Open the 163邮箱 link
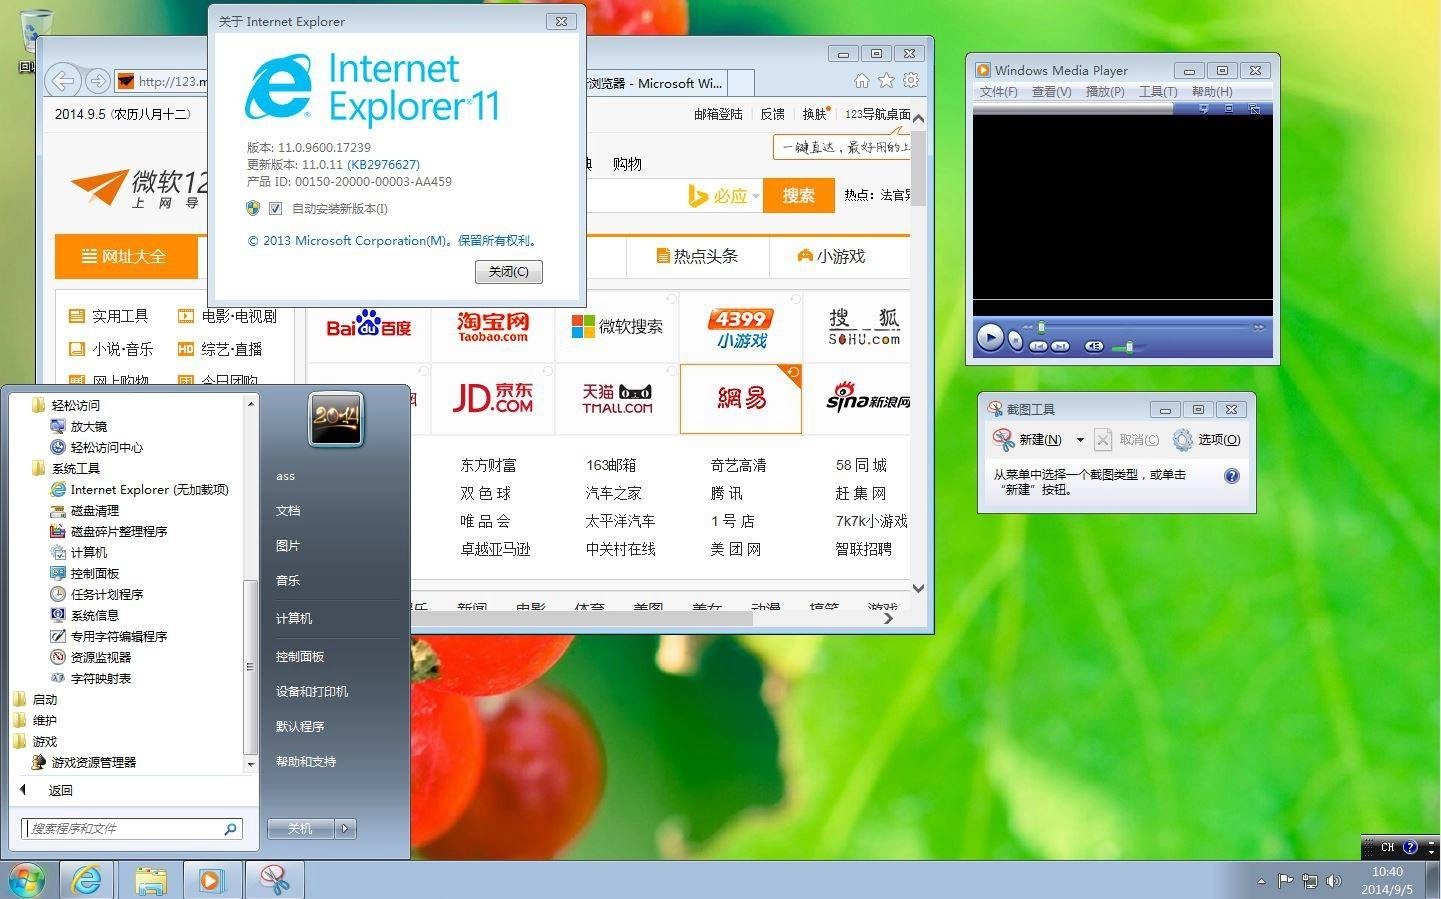 pos(611,465)
